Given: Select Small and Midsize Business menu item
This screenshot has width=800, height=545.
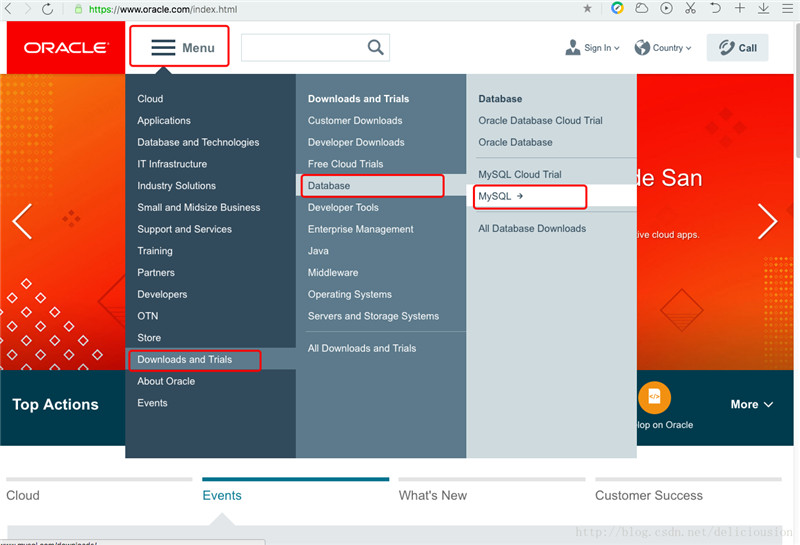Looking at the screenshot, I should coord(198,207).
